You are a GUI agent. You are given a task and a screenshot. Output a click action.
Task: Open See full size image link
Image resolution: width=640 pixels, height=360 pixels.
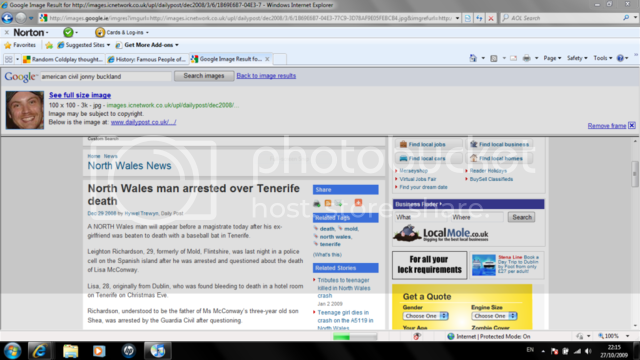80,95
